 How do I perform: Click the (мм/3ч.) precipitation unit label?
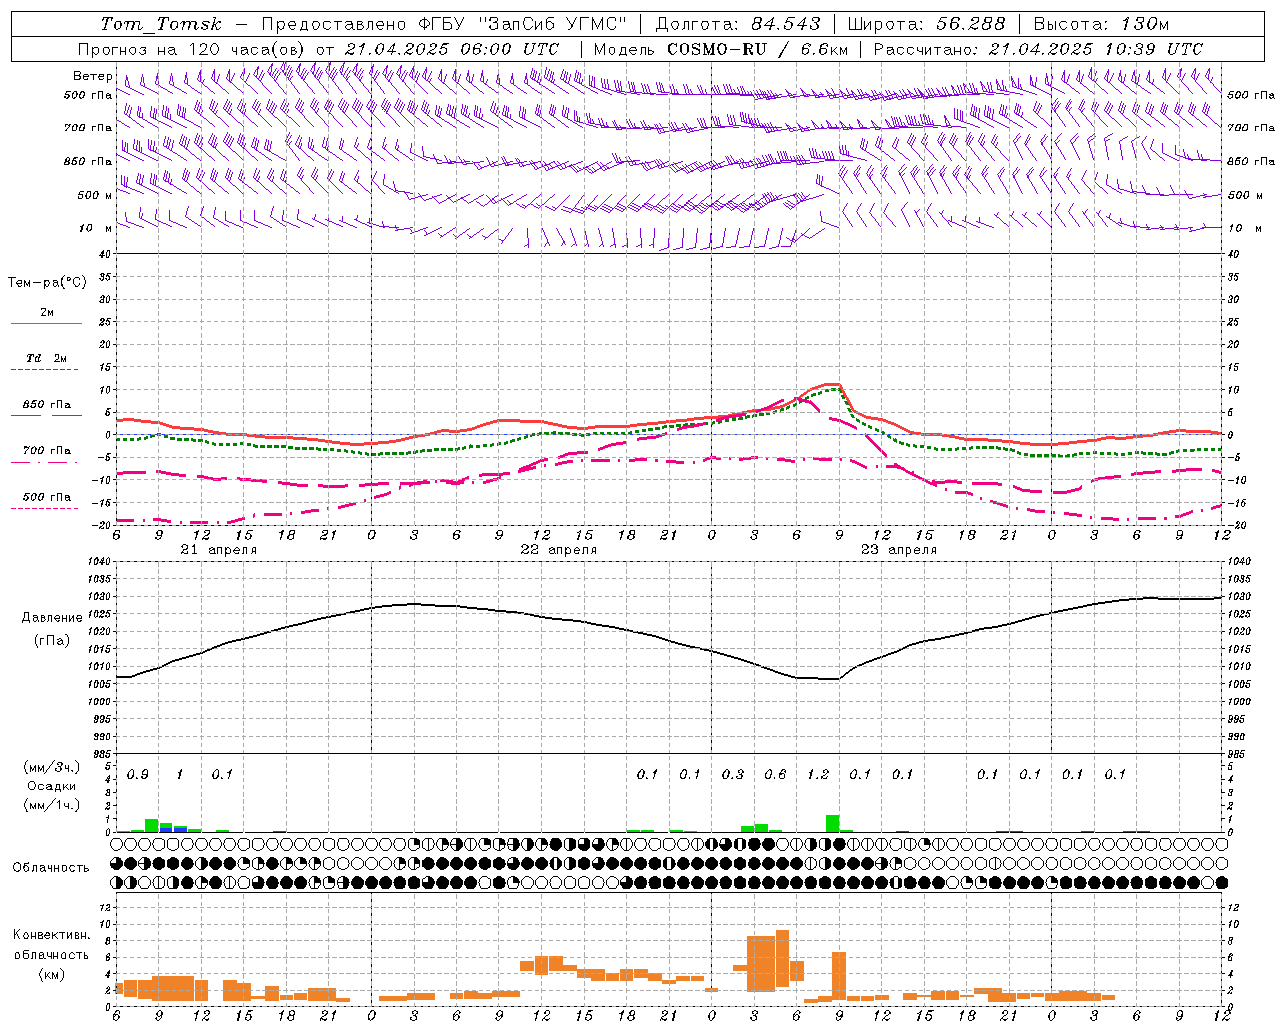(52, 767)
